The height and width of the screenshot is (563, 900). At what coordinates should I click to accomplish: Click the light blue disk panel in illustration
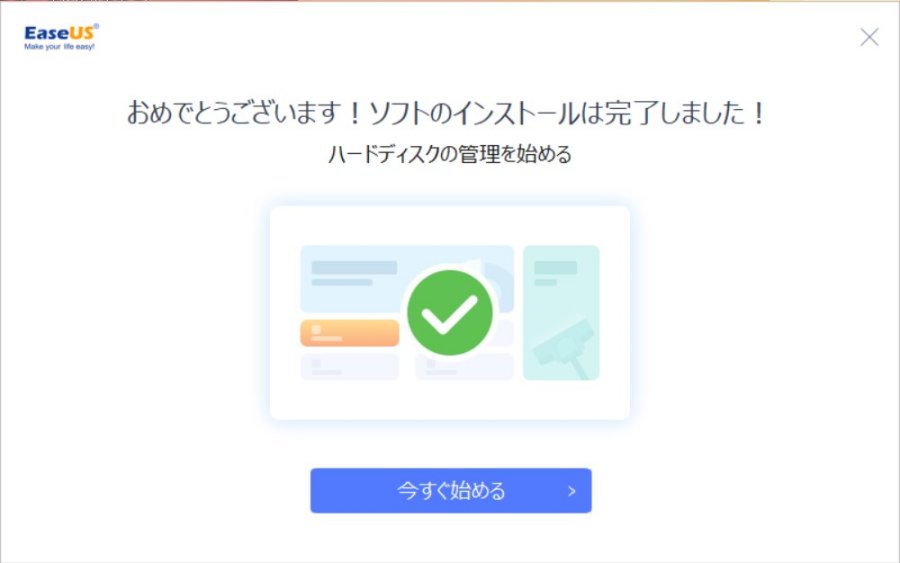406,279
